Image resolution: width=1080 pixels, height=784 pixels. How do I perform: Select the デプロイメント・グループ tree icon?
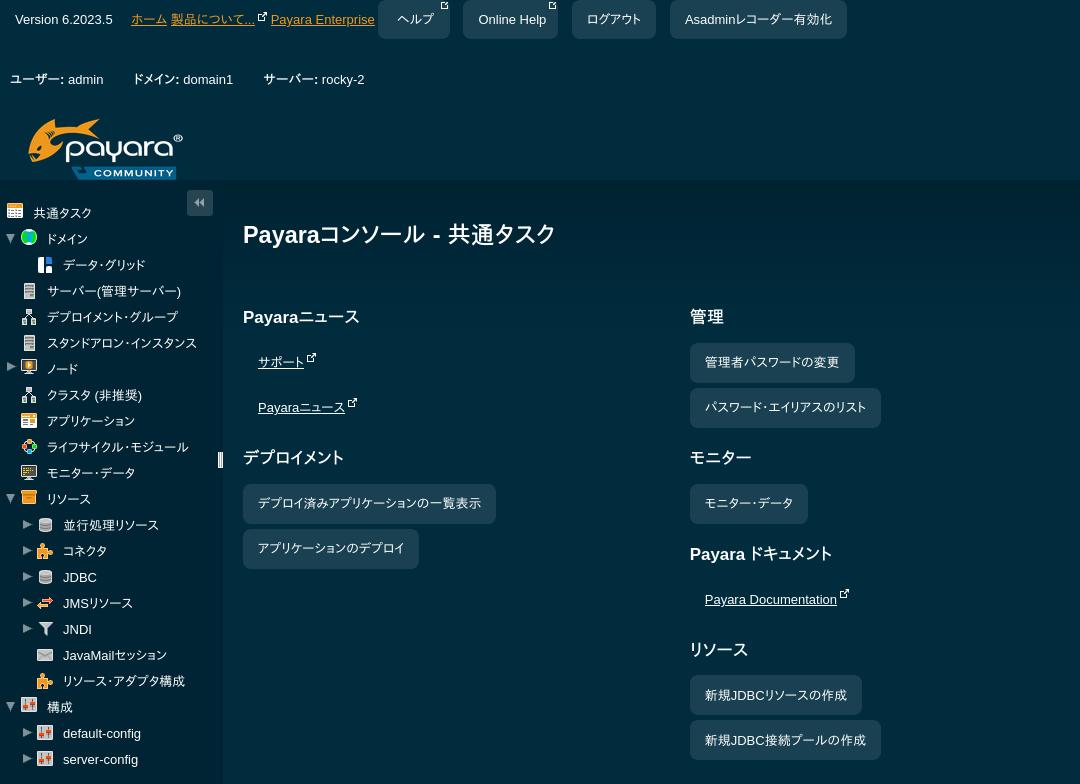coord(29,316)
